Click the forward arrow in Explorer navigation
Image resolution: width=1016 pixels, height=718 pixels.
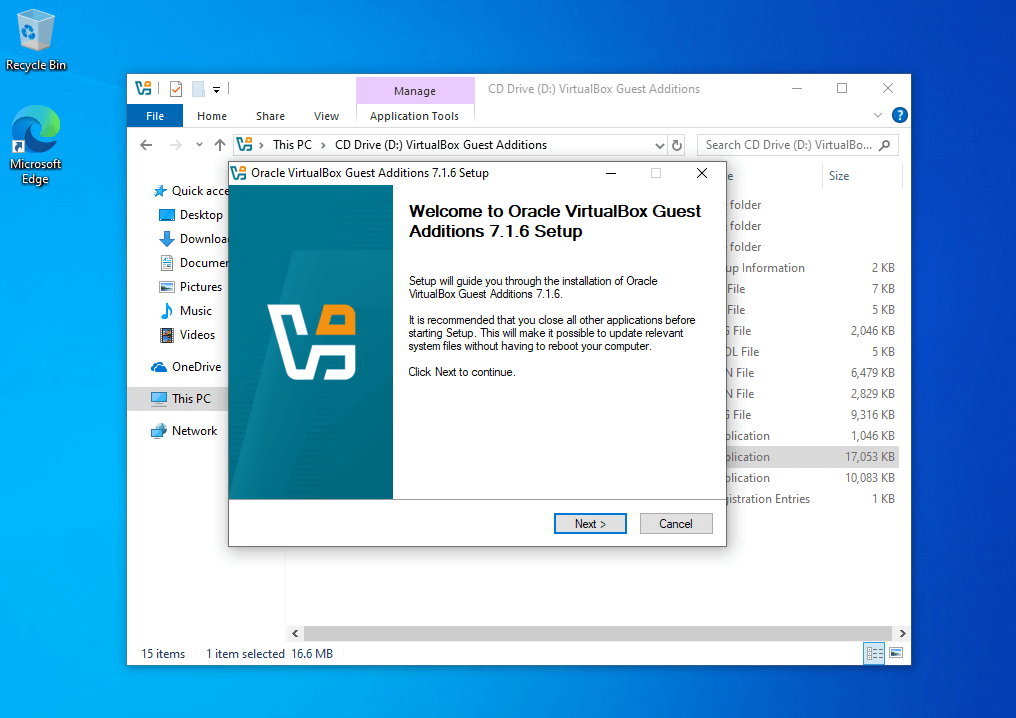(175, 145)
